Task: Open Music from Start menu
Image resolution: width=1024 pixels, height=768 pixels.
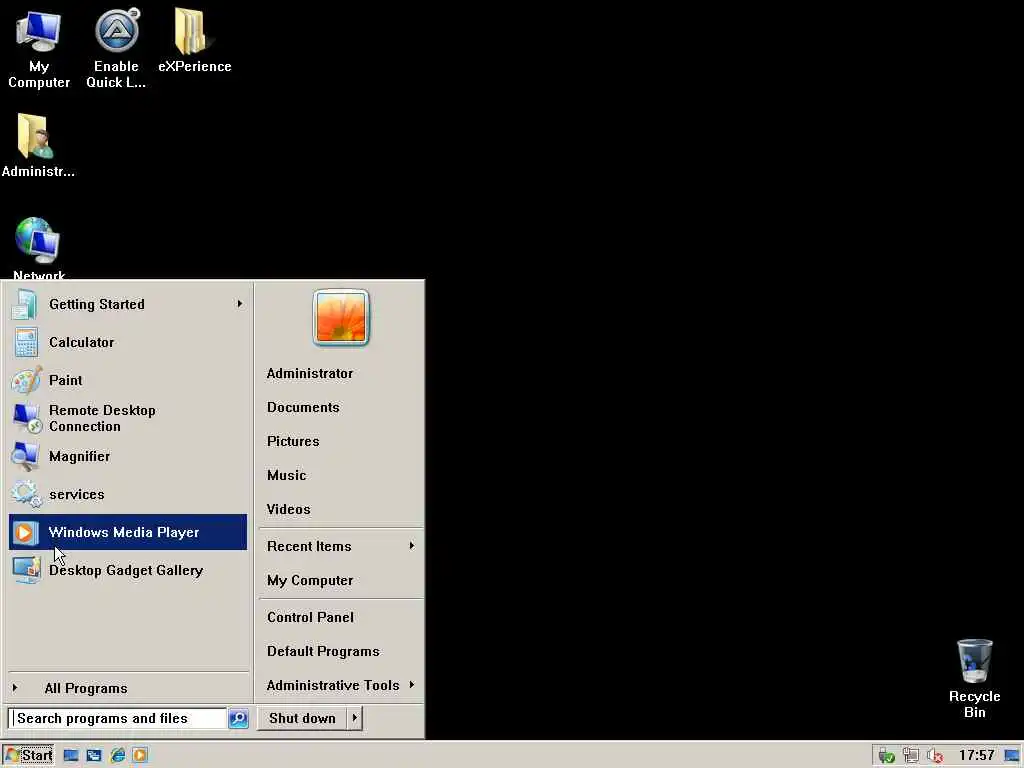Action: pos(340,475)
